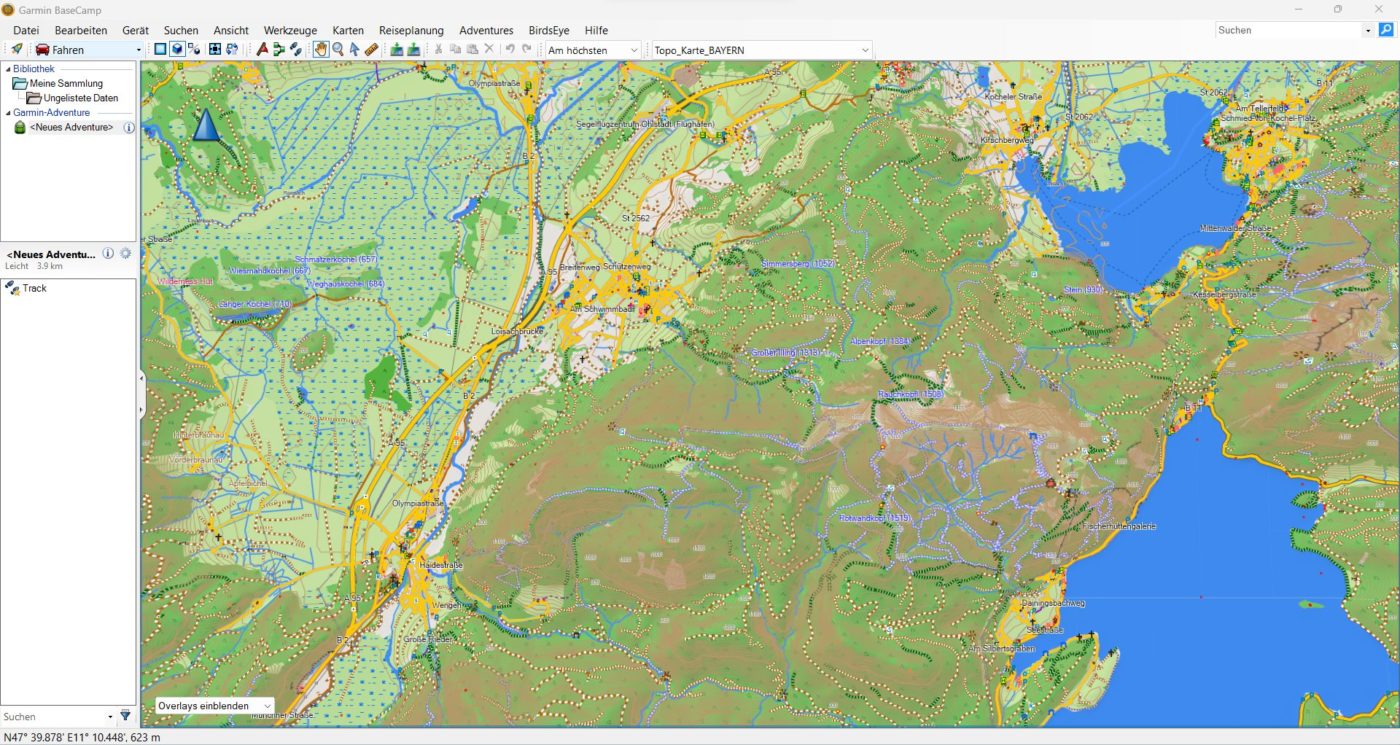1400x745 pixels.
Task: Open the Reiseplanung menu
Action: coord(411,30)
